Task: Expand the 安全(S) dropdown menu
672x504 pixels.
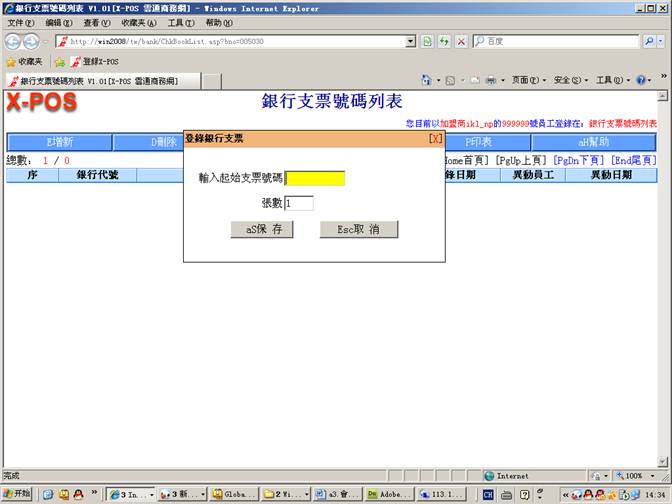Action: [571, 80]
